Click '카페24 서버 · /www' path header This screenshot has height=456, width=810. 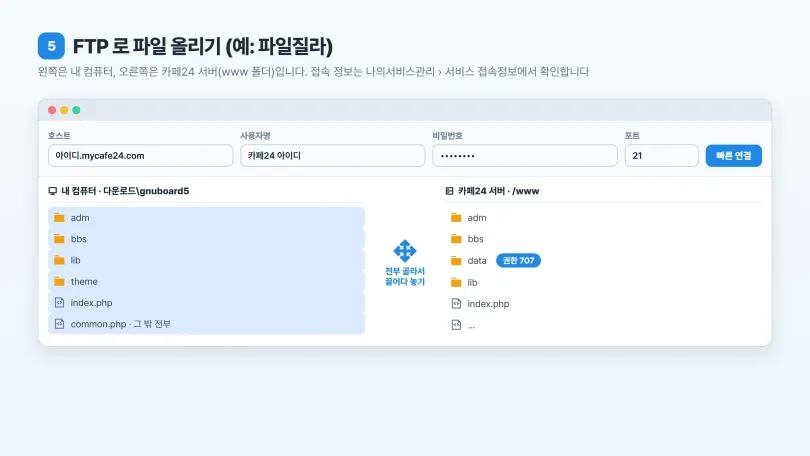coord(499,191)
